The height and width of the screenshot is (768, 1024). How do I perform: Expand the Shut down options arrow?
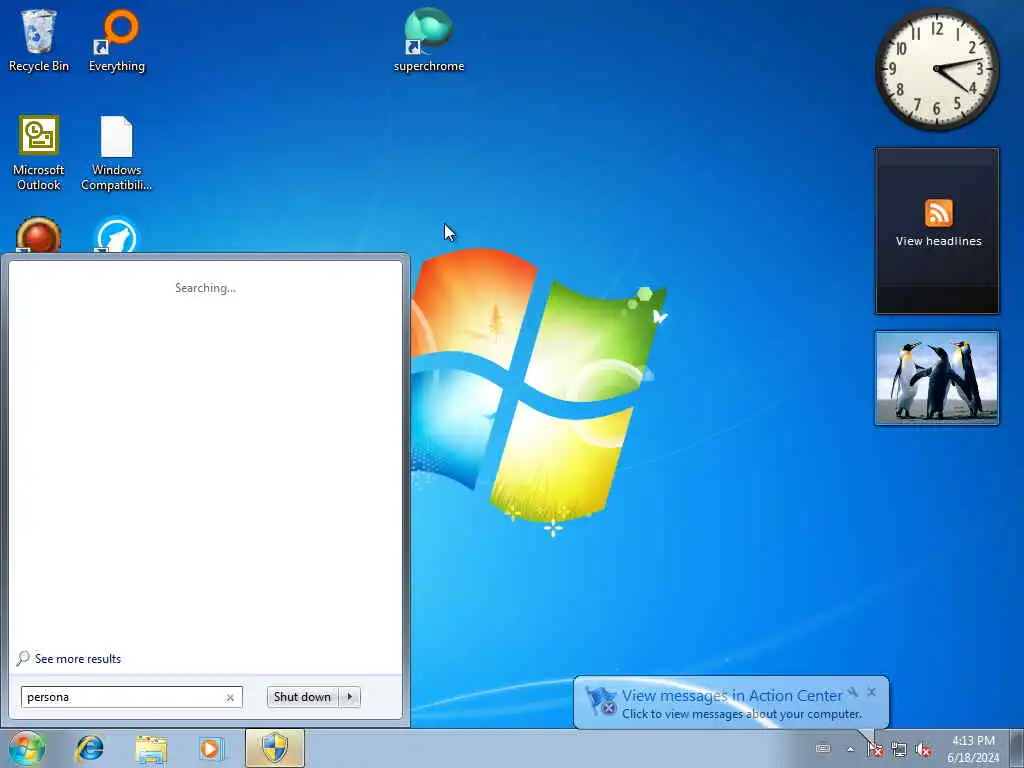point(350,697)
